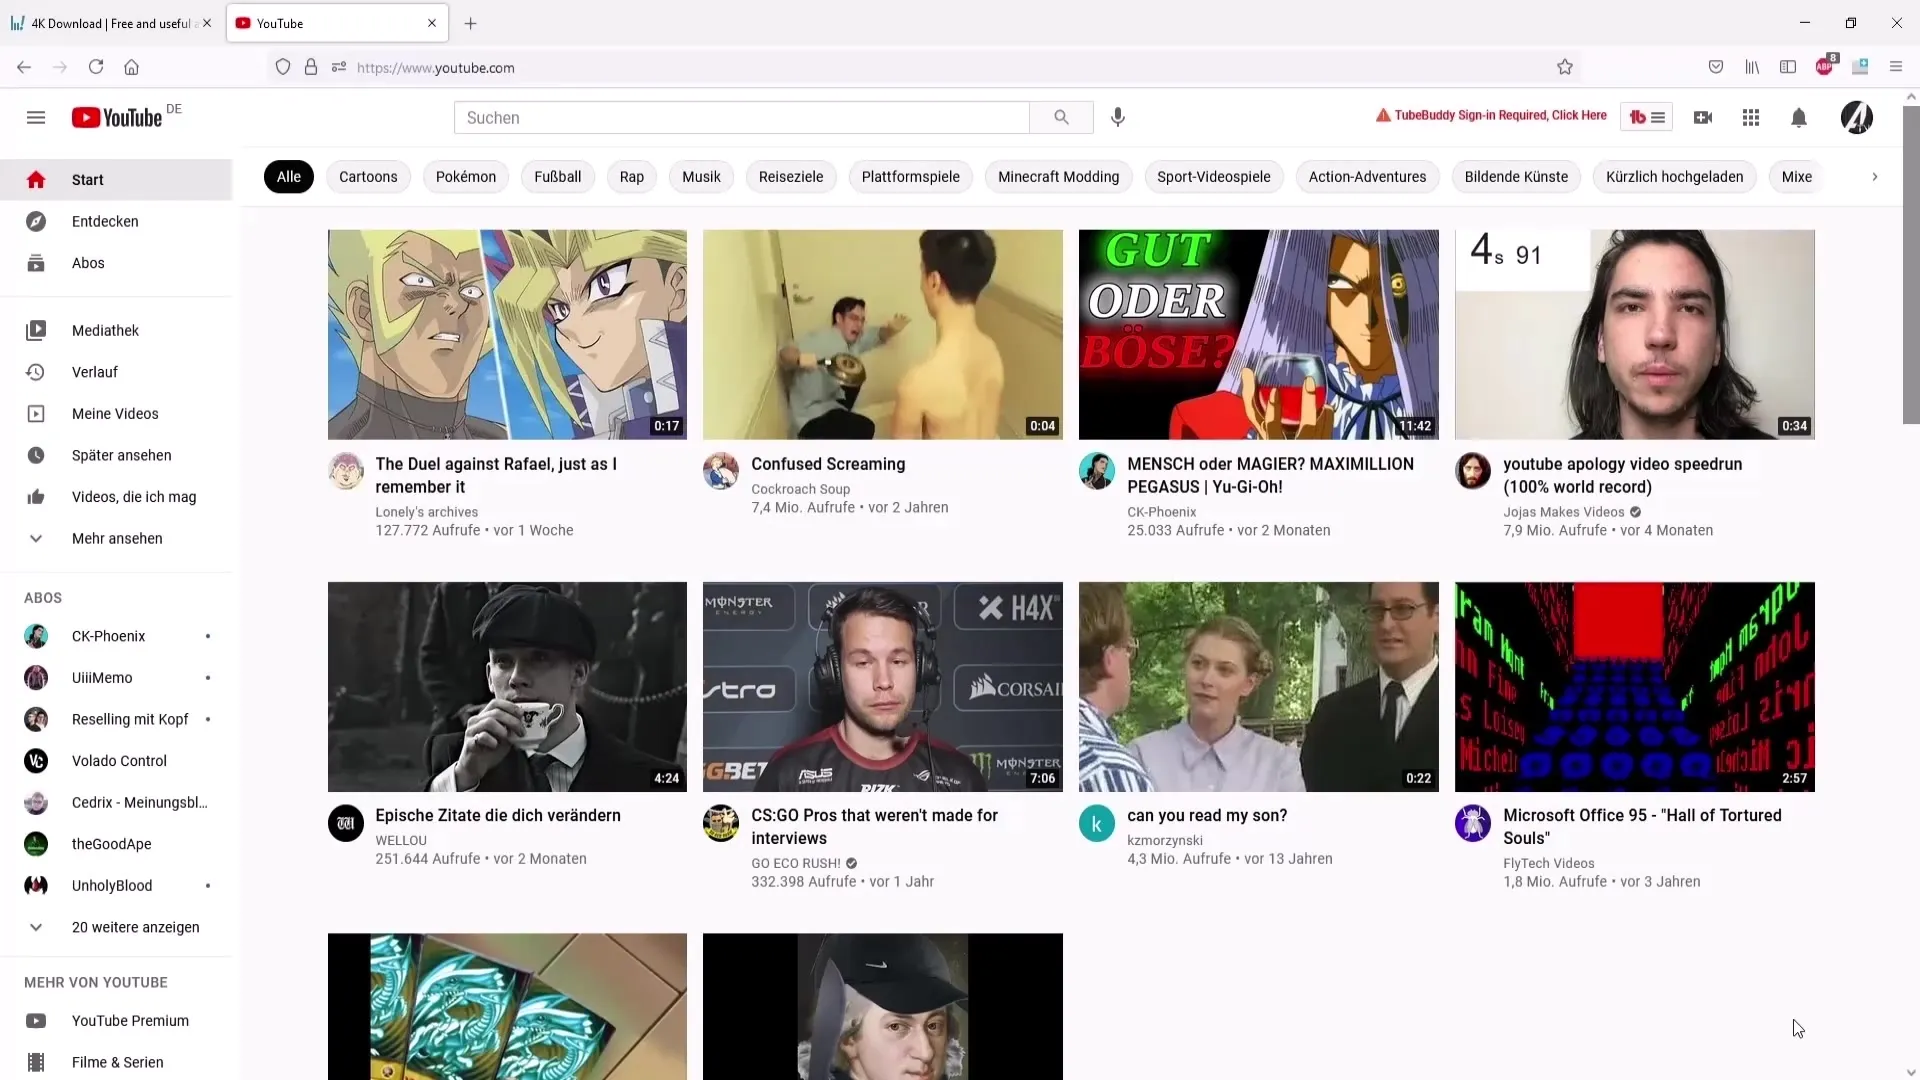Click the hamburger menu icon
This screenshot has width=1920, height=1080.
tap(36, 117)
